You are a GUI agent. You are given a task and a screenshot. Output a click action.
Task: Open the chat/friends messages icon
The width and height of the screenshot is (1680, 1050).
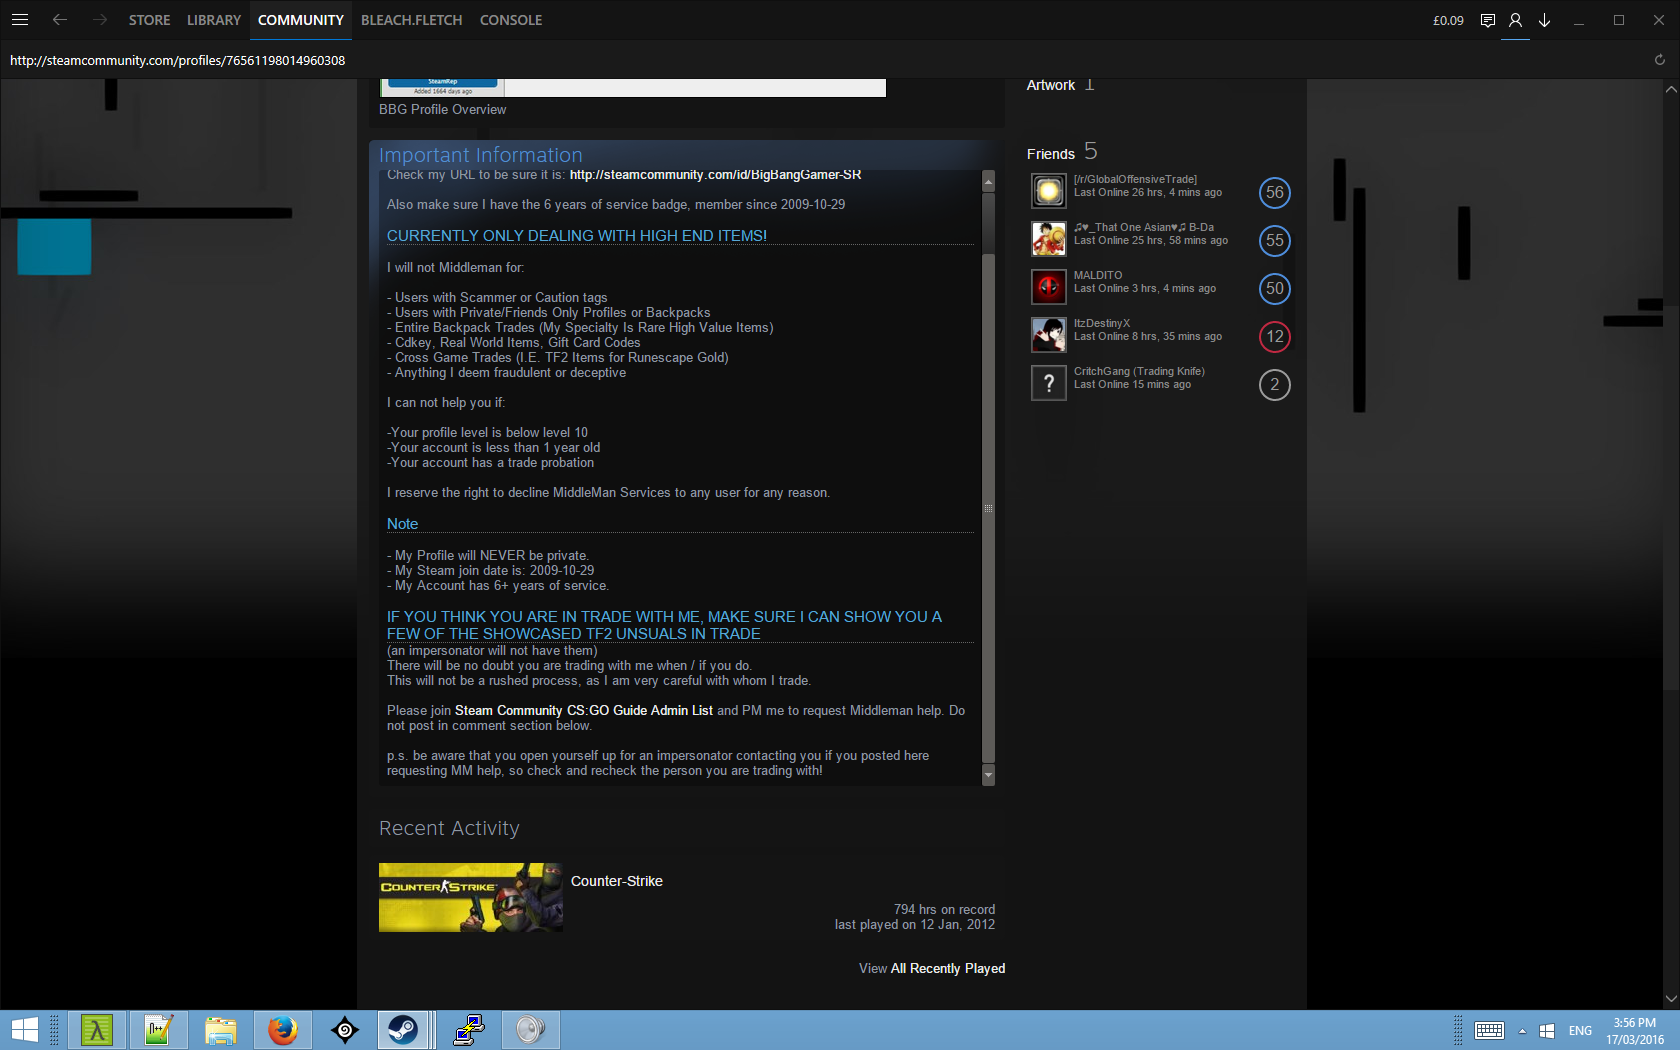(1487, 20)
